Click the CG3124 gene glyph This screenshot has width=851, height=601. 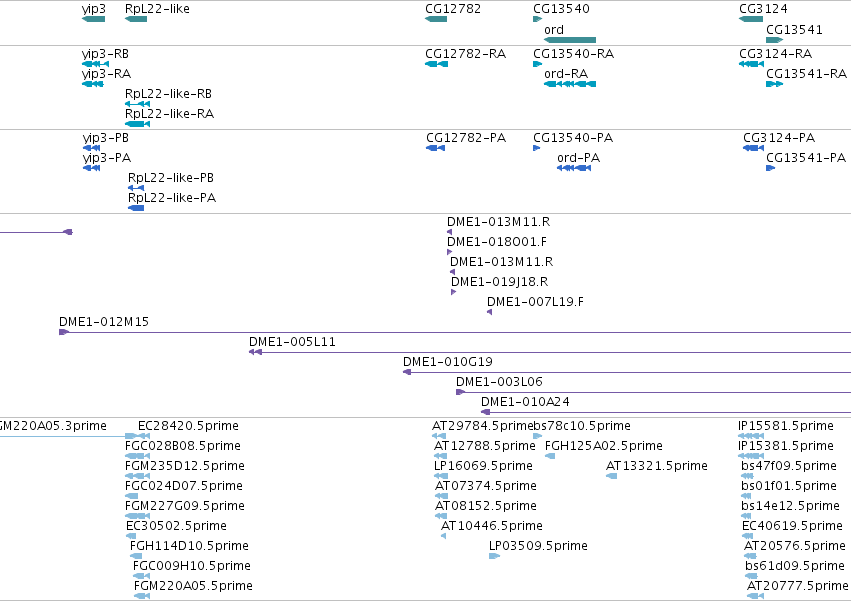tap(751, 19)
